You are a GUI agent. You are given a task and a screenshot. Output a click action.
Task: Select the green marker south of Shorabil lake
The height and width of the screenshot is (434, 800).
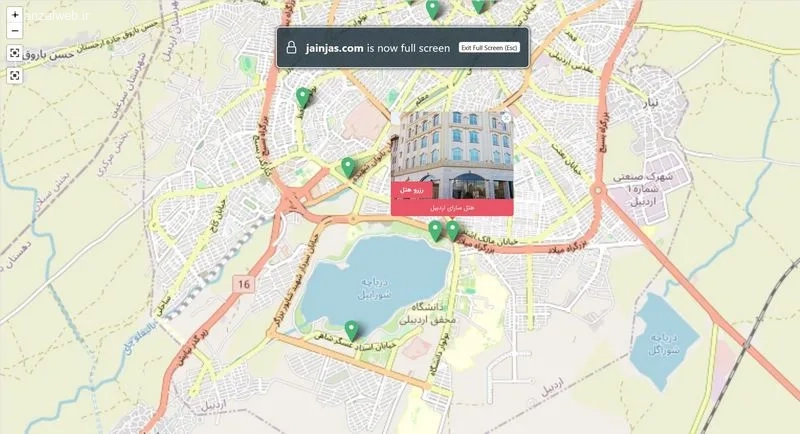point(351,331)
